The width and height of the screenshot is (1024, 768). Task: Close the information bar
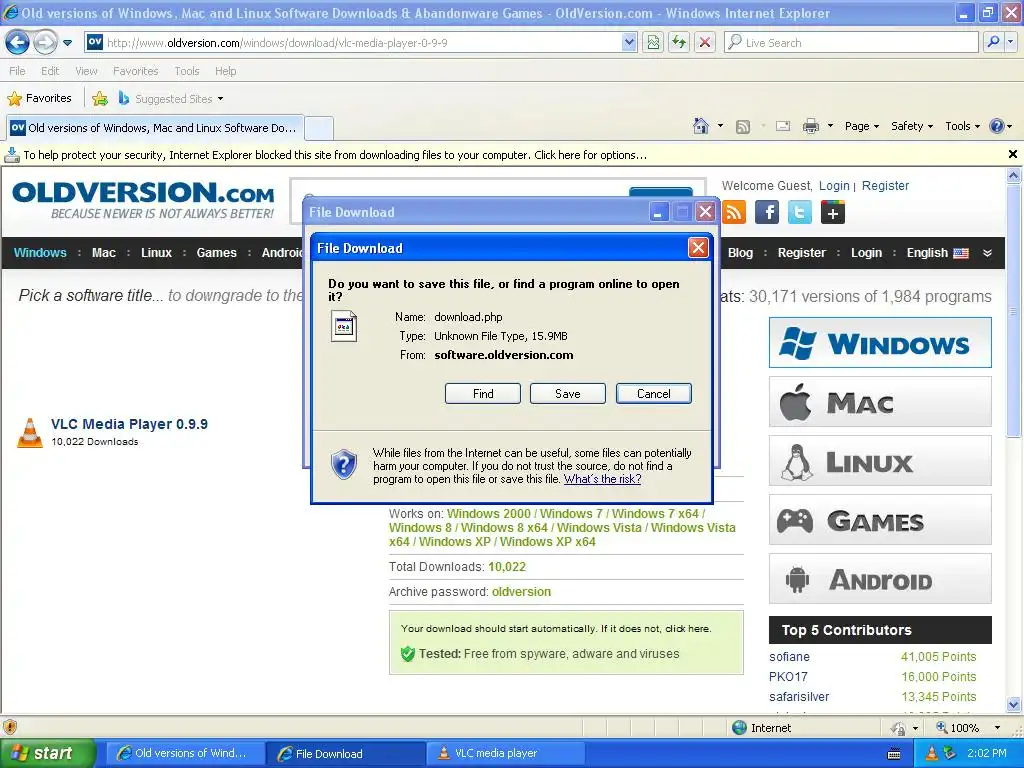[x=1012, y=154]
